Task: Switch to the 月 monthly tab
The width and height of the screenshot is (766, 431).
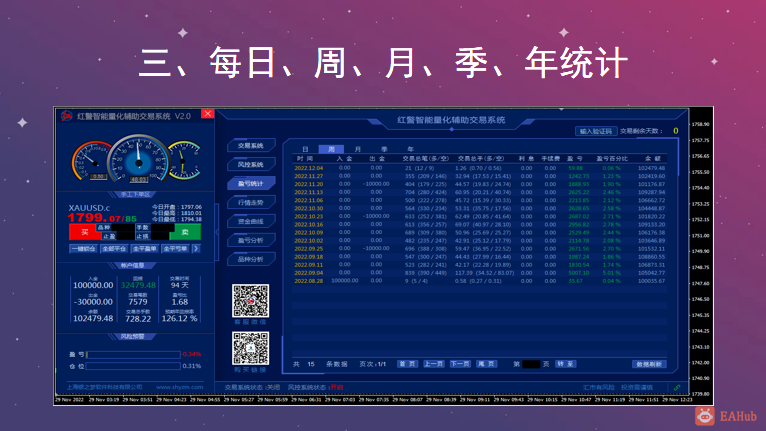Action: point(358,149)
